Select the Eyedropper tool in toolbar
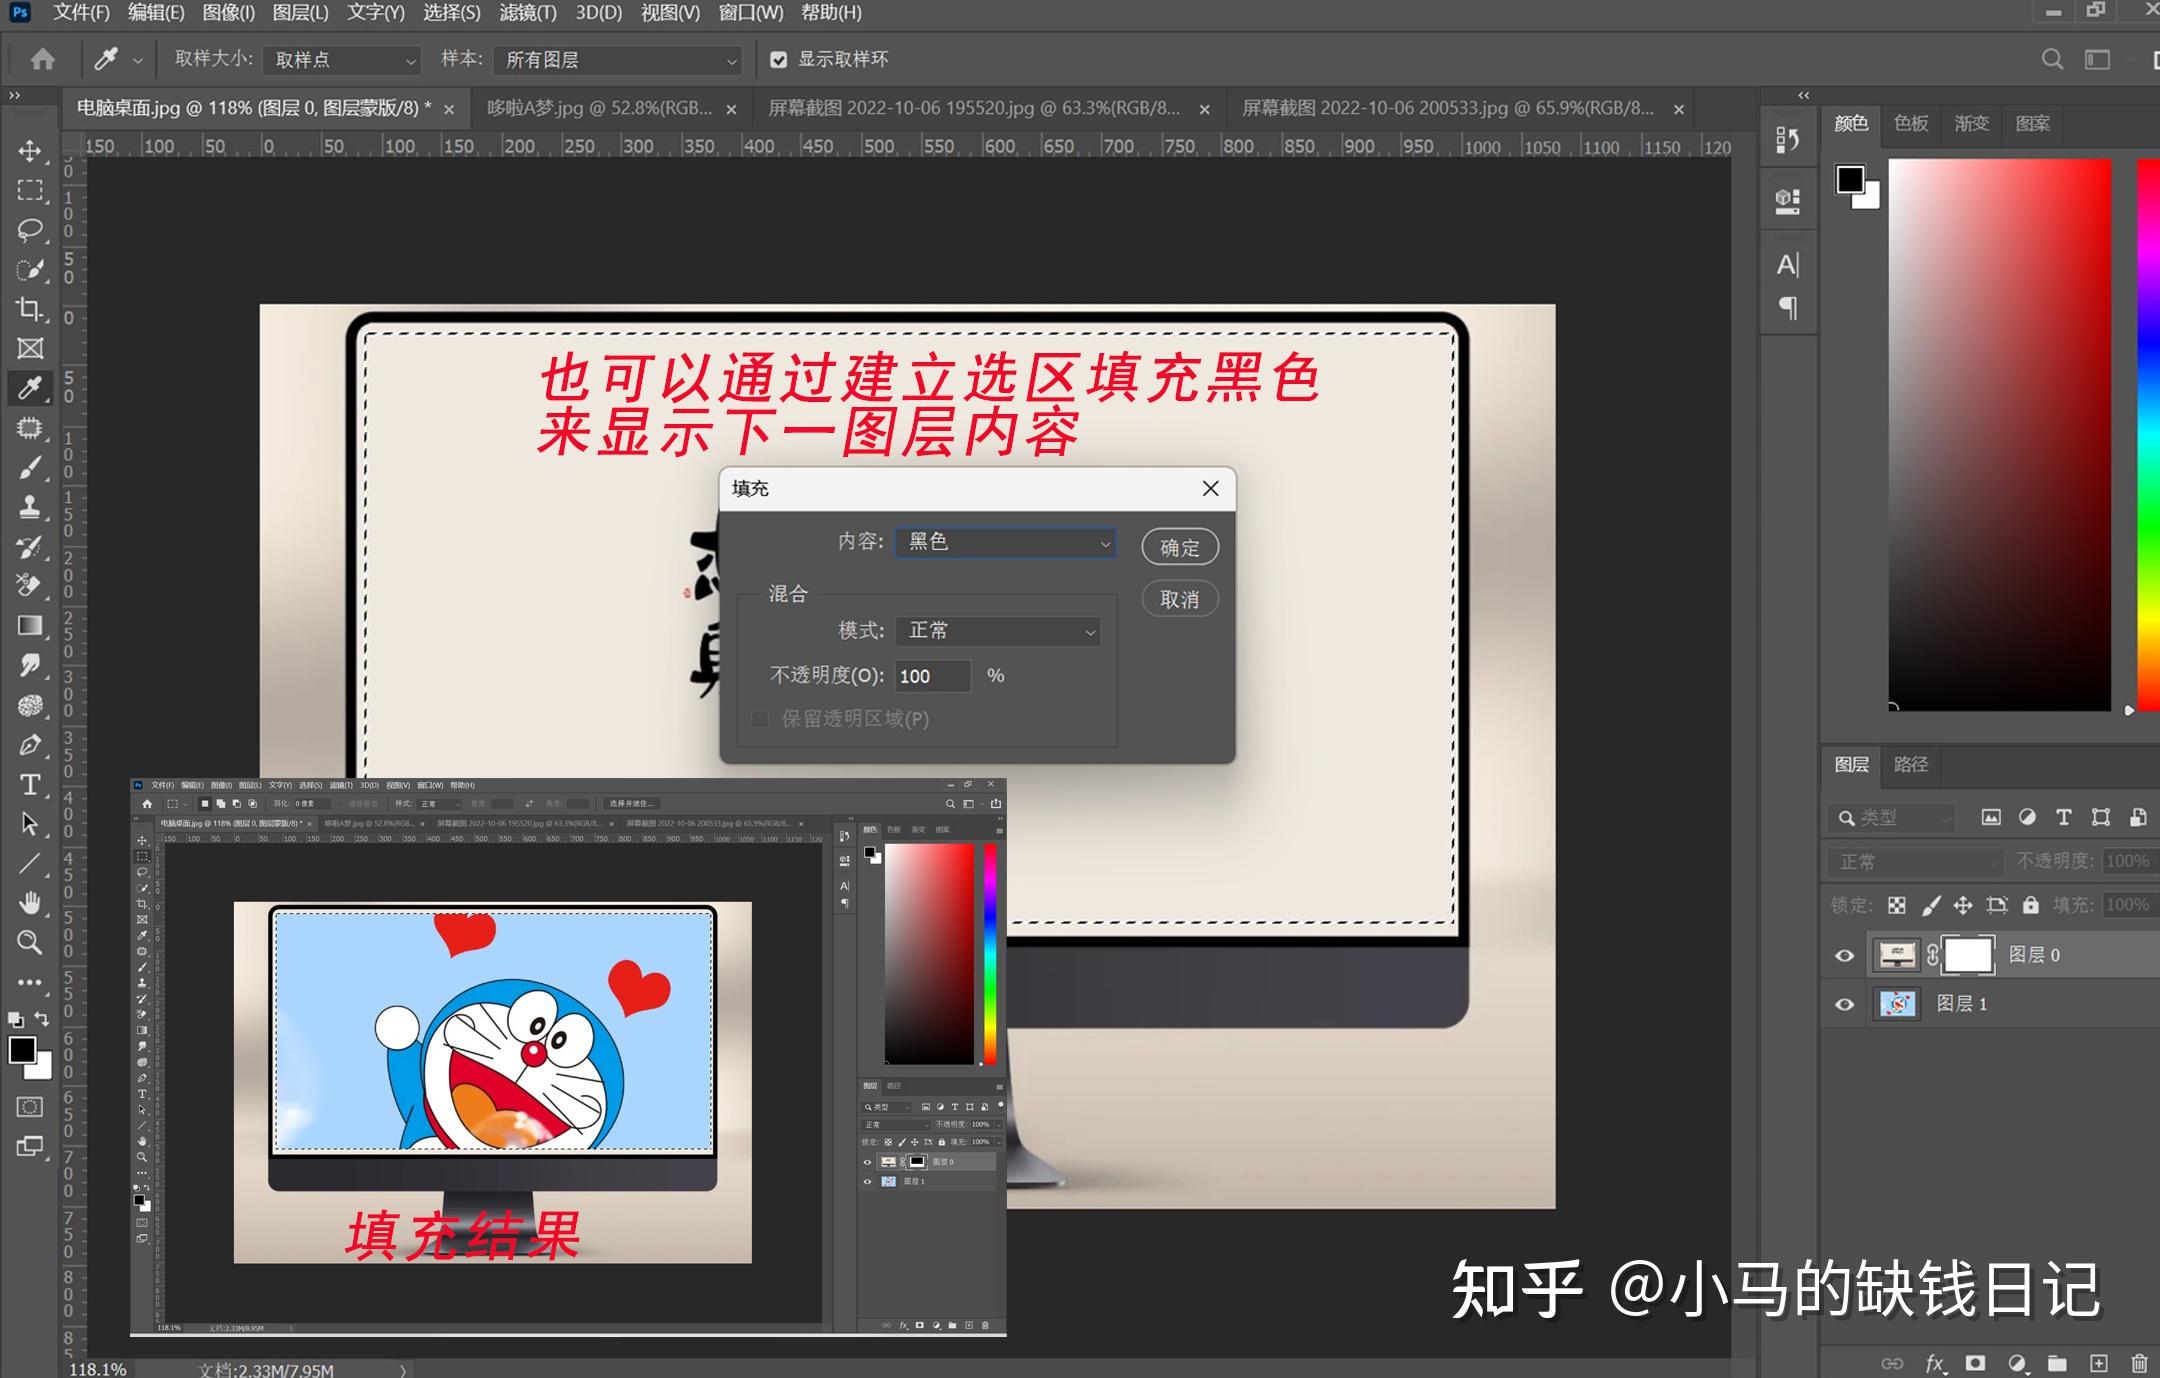2160x1378 pixels. pyautogui.click(x=30, y=388)
